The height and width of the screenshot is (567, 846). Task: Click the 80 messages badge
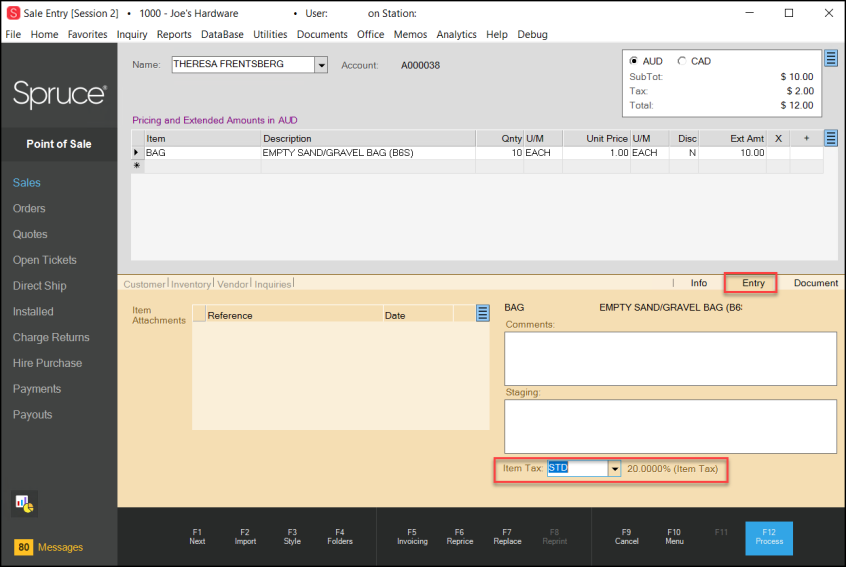[24, 547]
